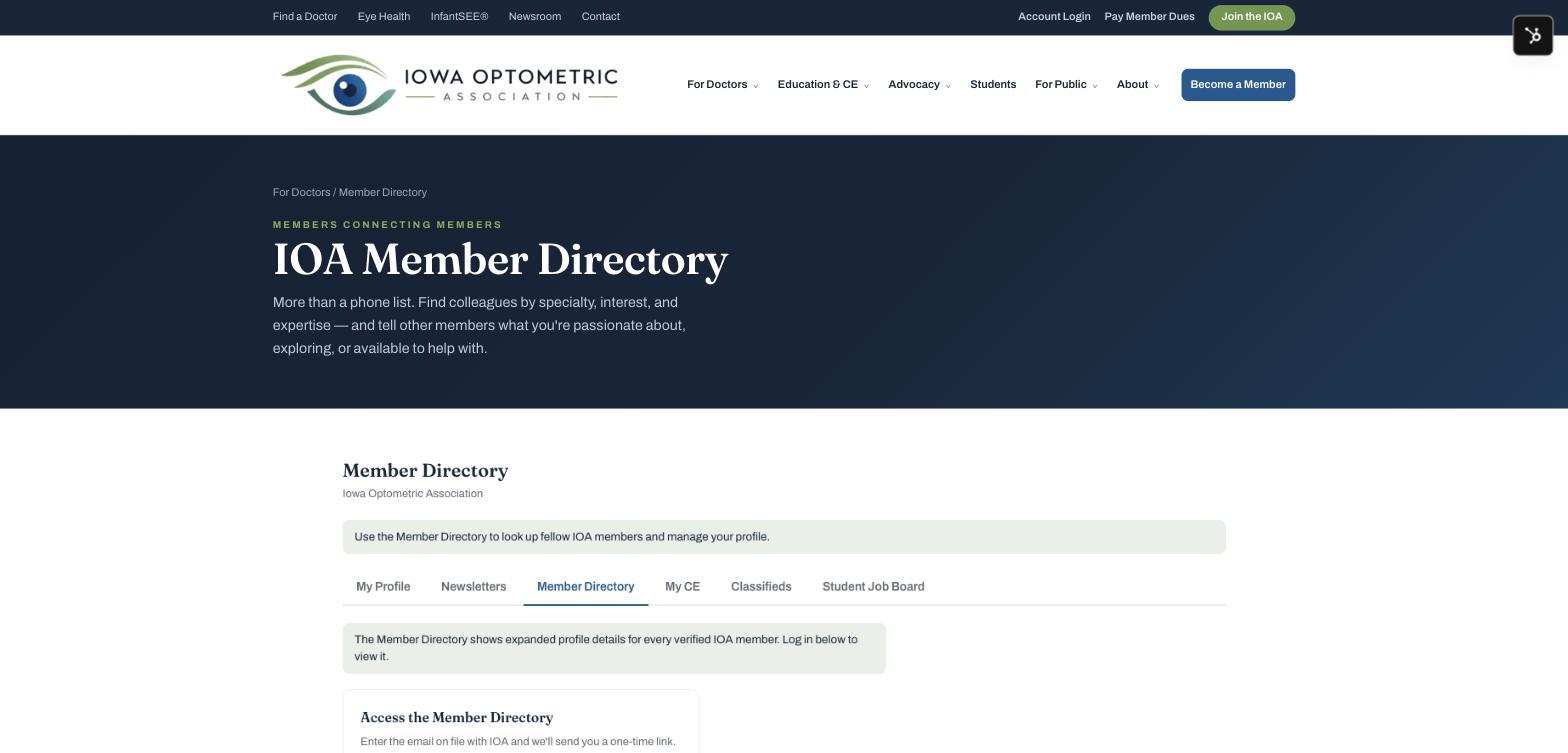Open the HubSpot tools icon button
1568x753 pixels.
point(1532,36)
